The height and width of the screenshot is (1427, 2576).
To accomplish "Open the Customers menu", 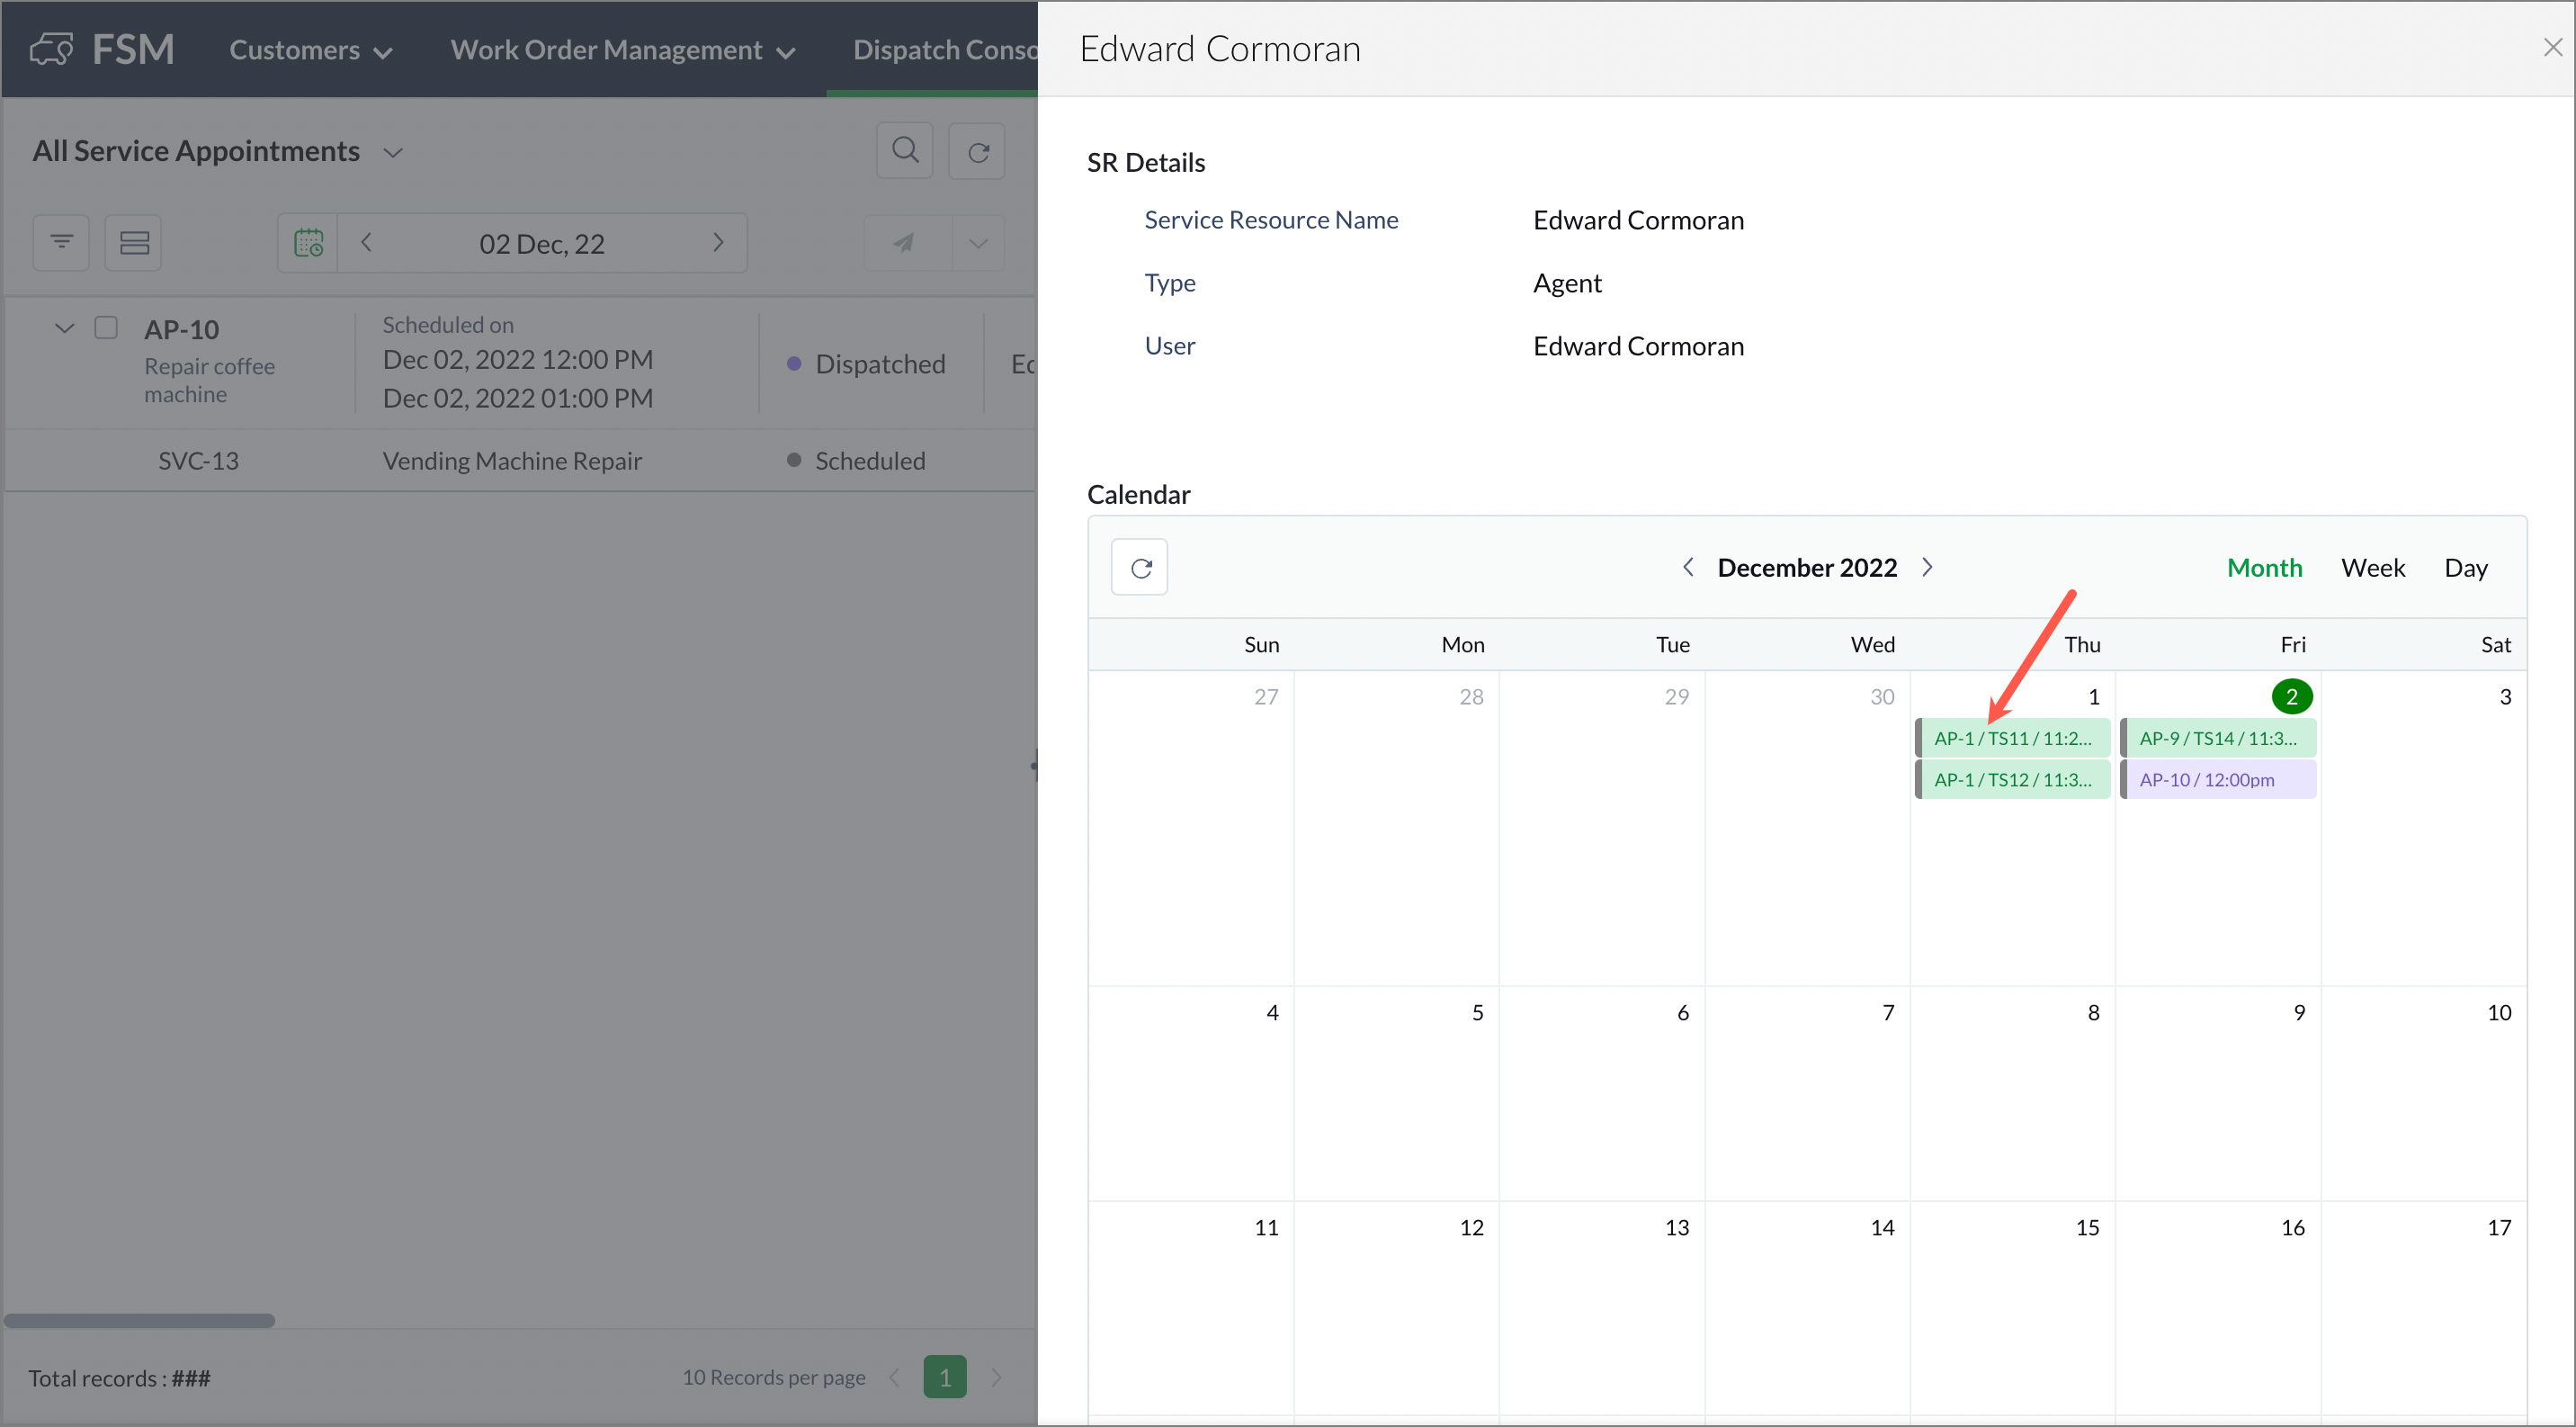I will (310, 50).
